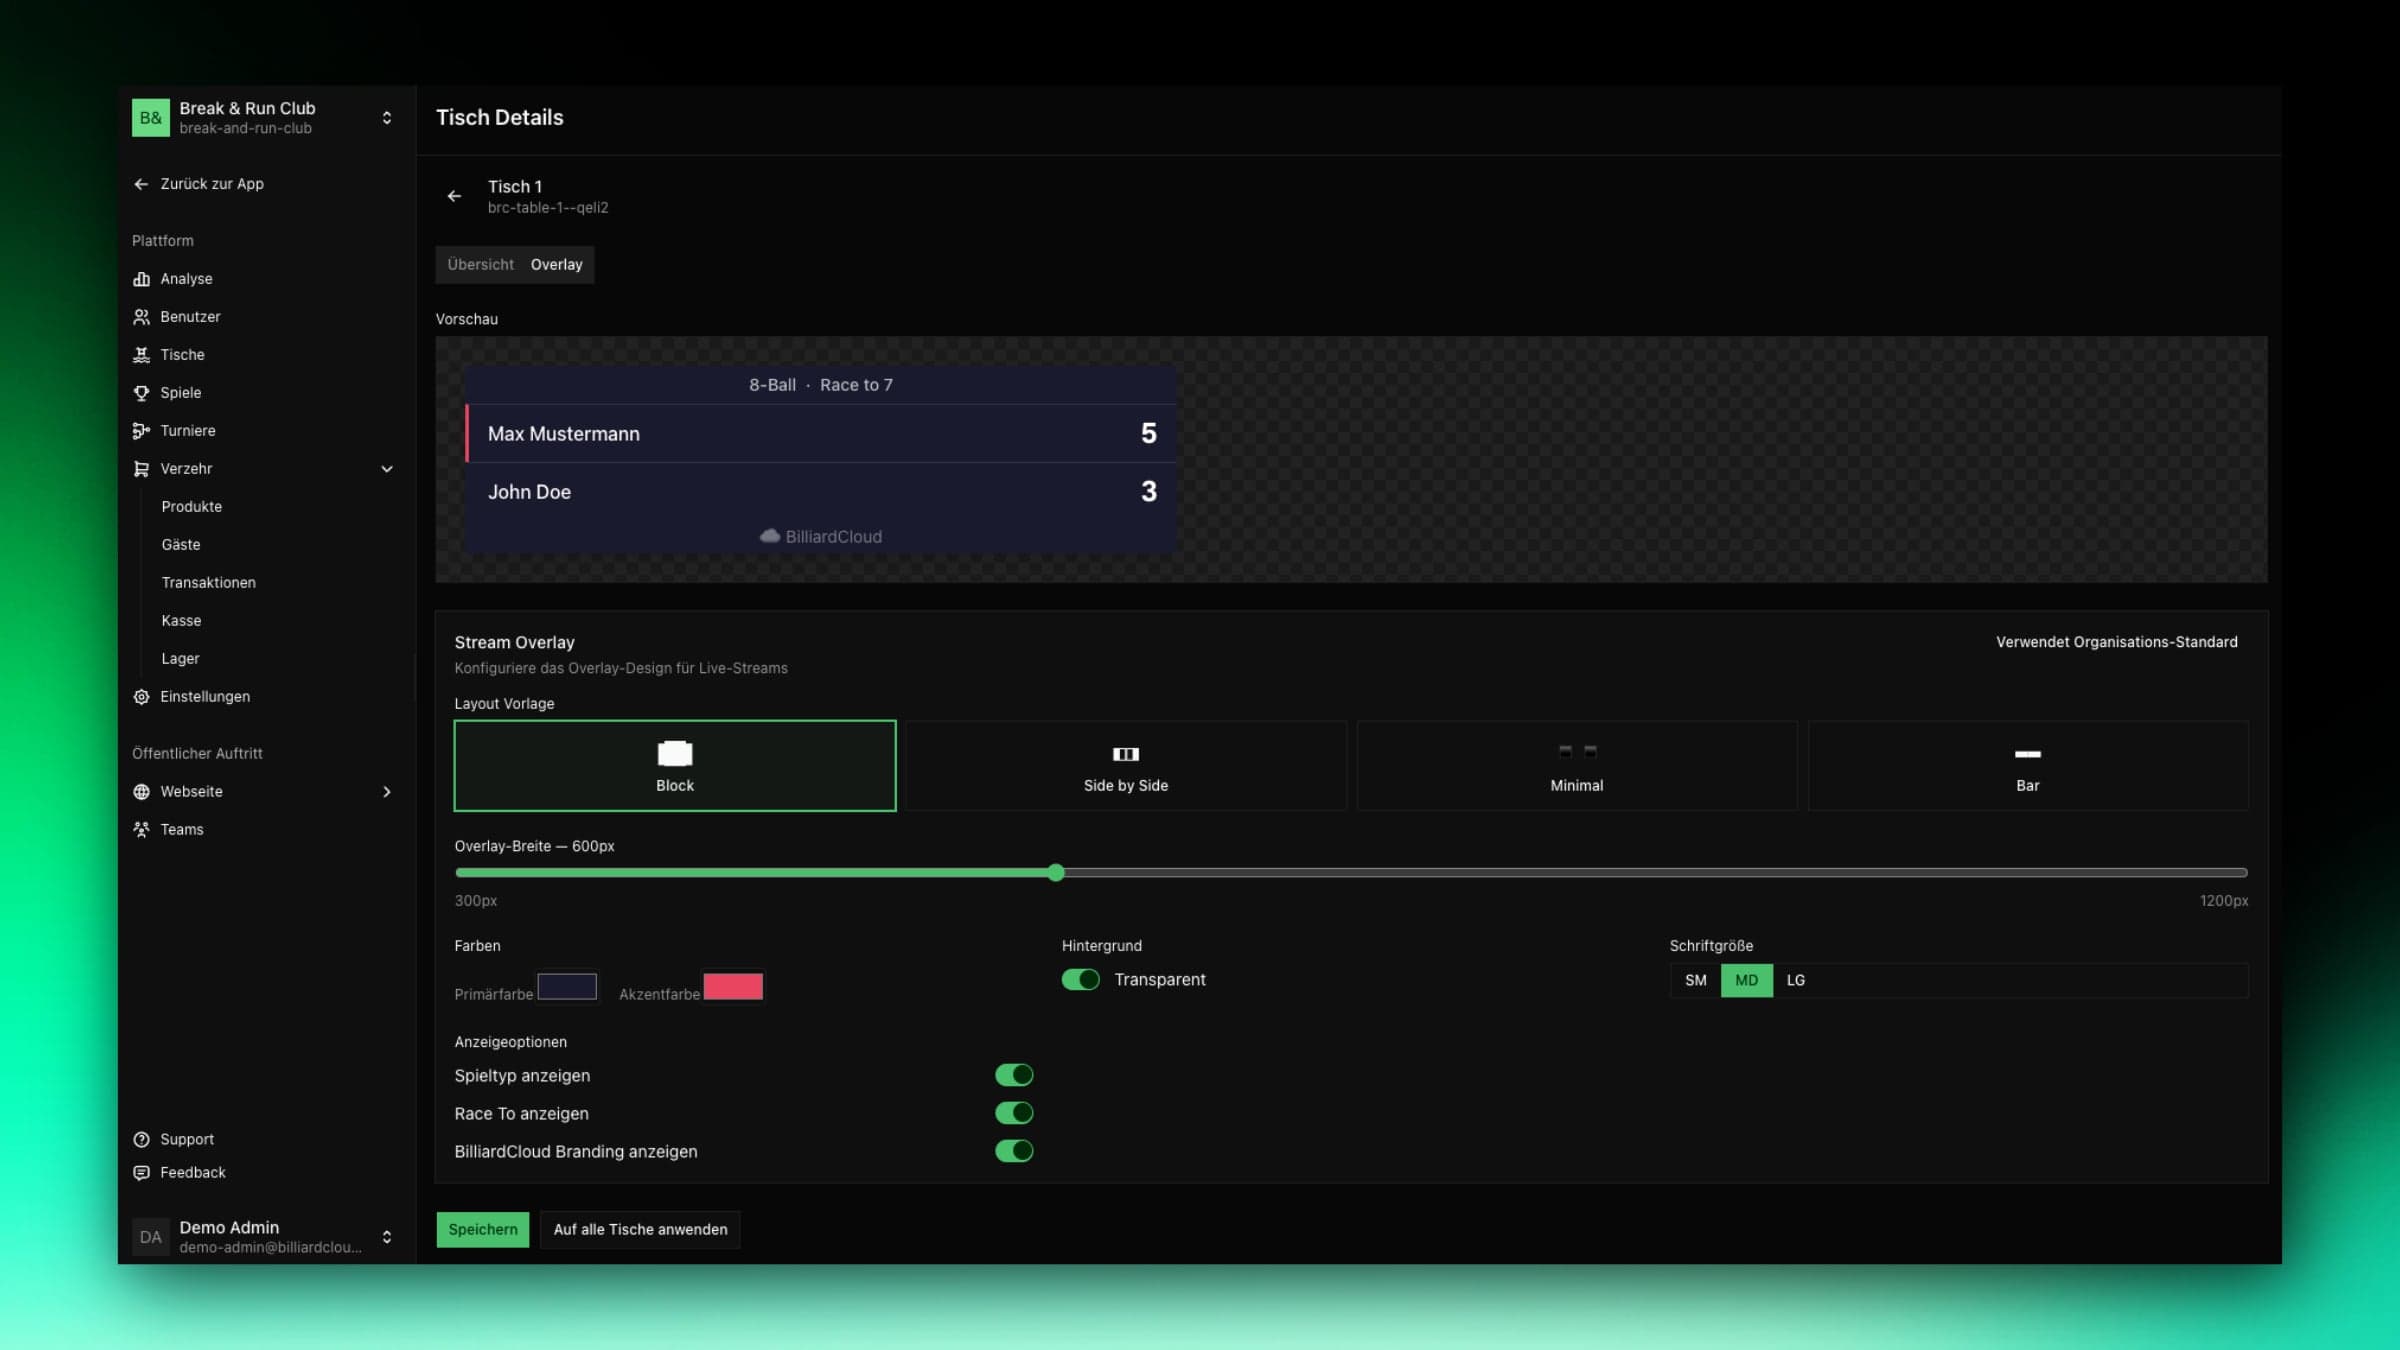Screen dimensions: 2400x1350
Task: Click the Benutzer users icon
Action: (141, 317)
